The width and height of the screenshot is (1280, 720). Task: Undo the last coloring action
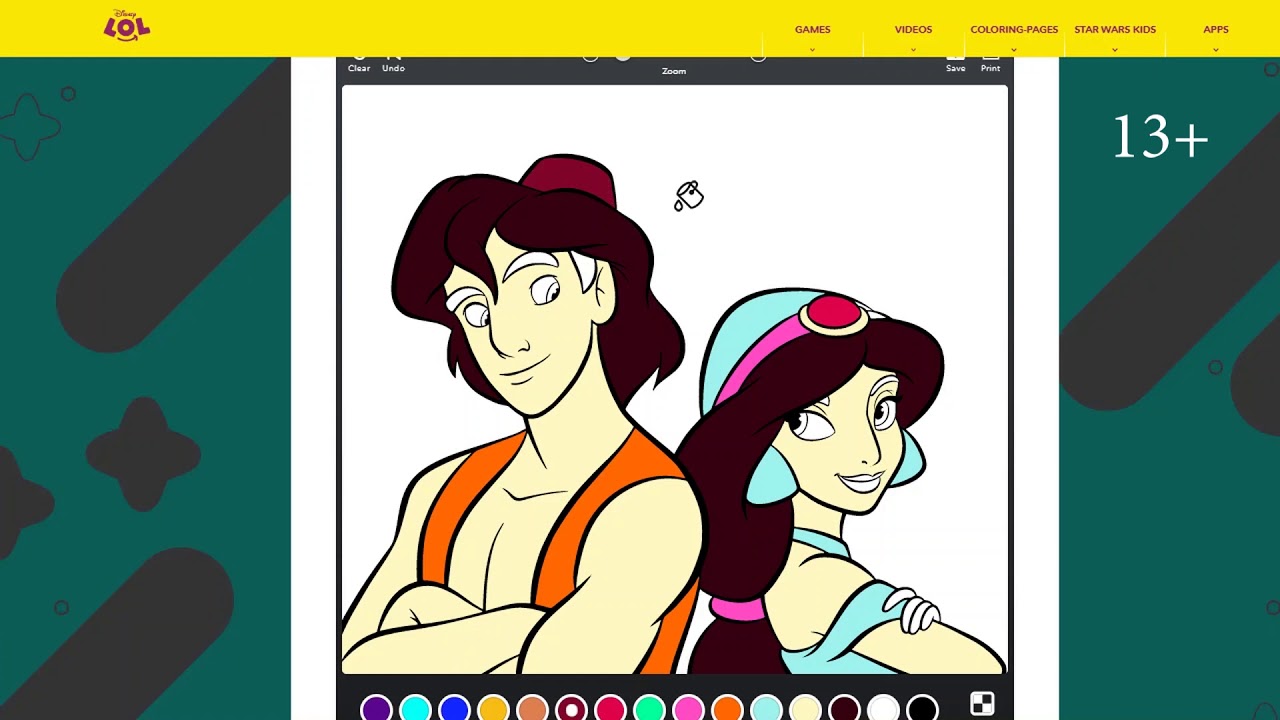[x=393, y=64]
